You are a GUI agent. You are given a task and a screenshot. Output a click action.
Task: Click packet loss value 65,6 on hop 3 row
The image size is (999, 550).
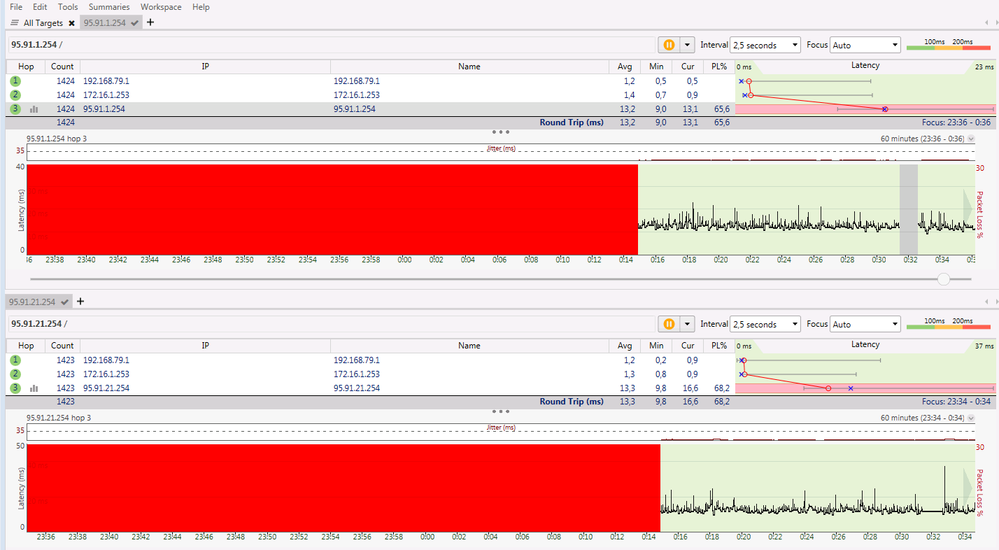tap(722, 109)
